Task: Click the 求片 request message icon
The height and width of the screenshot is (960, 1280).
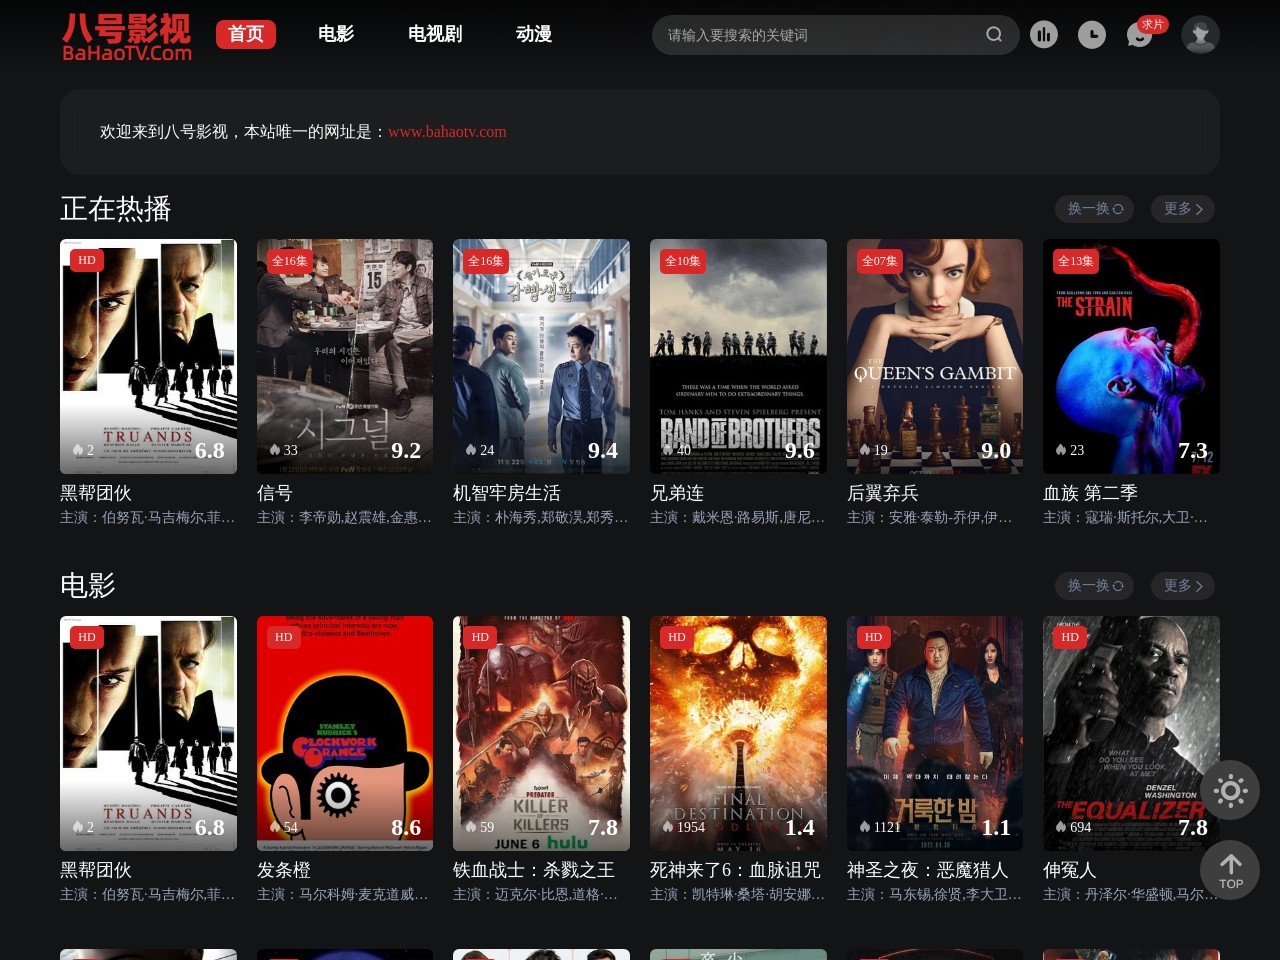Action: (1140, 35)
